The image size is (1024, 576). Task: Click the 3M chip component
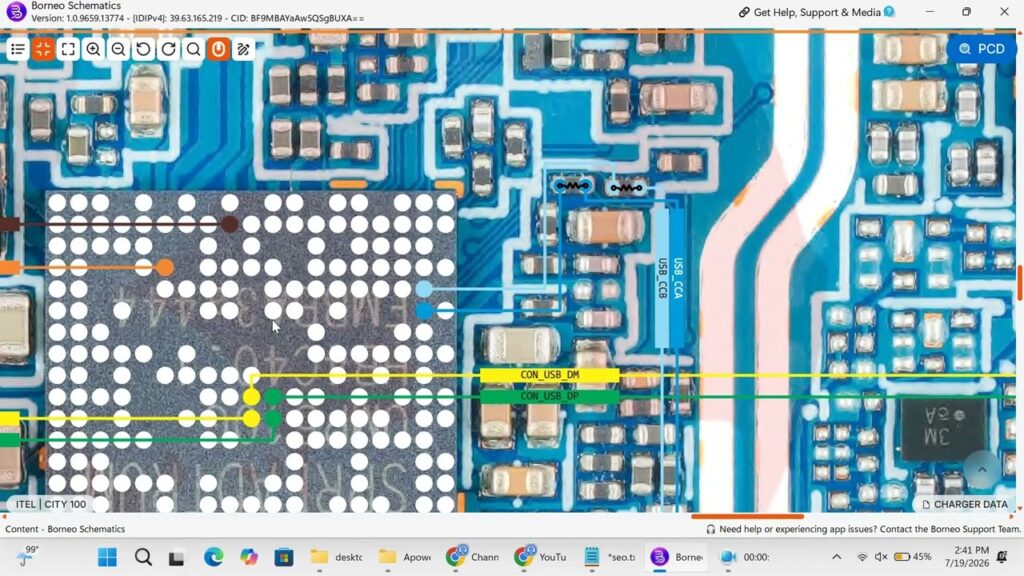[x=944, y=428]
